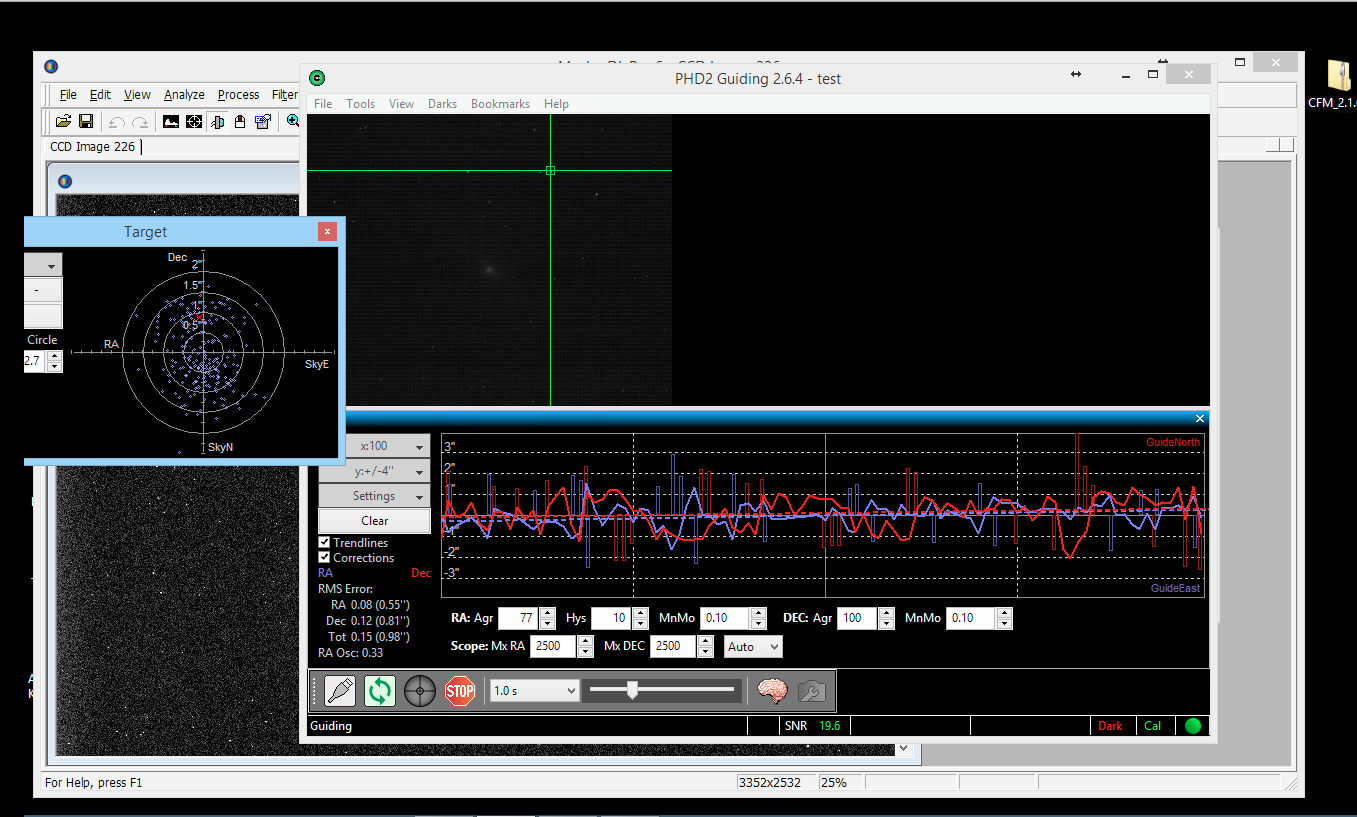Click the crosshair guide target icon
The image size is (1357, 817).
pos(419,691)
